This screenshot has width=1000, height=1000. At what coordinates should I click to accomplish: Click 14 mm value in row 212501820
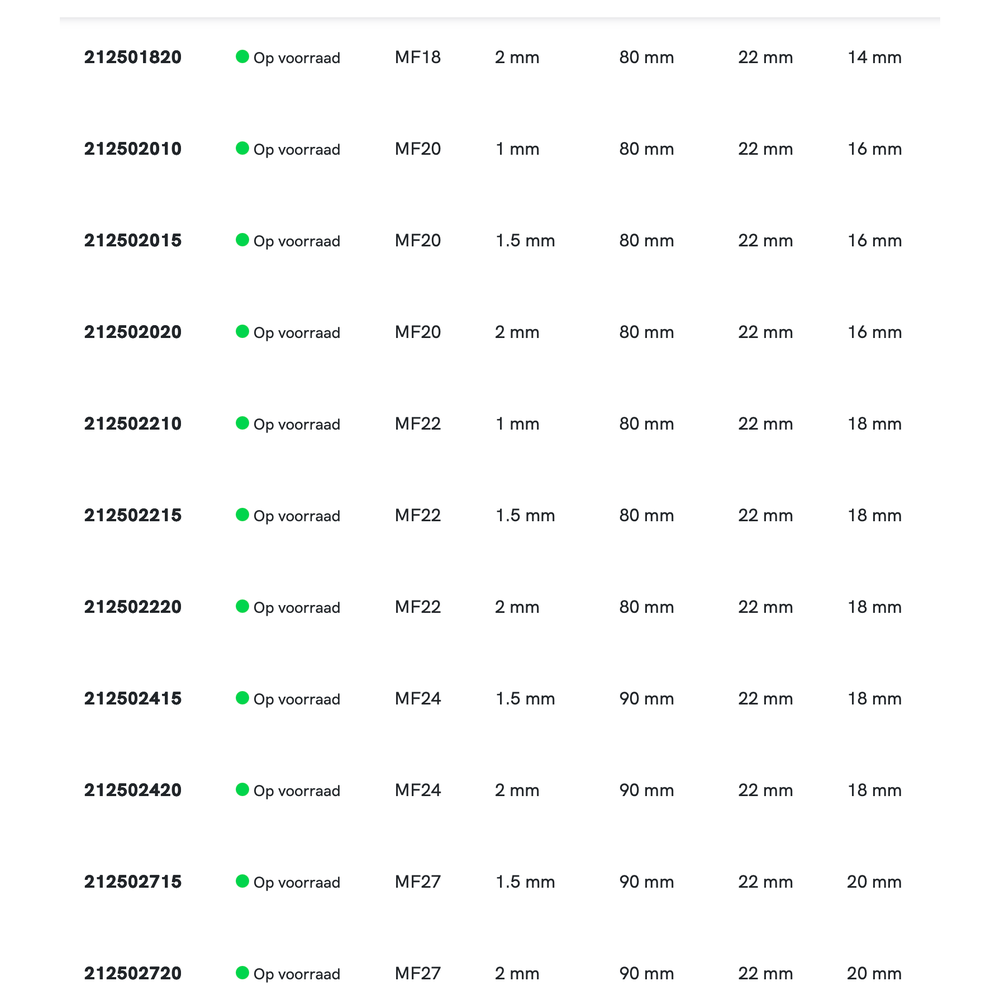tap(875, 57)
